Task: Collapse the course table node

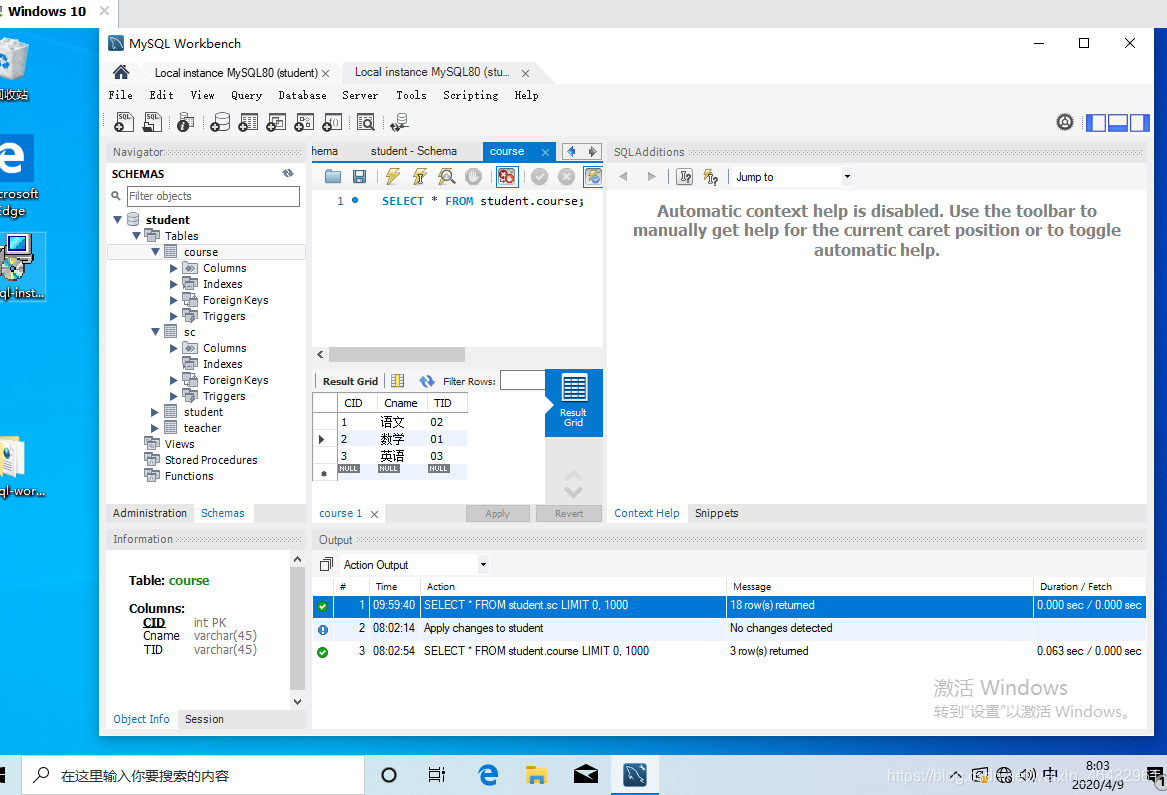Action: point(156,252)
